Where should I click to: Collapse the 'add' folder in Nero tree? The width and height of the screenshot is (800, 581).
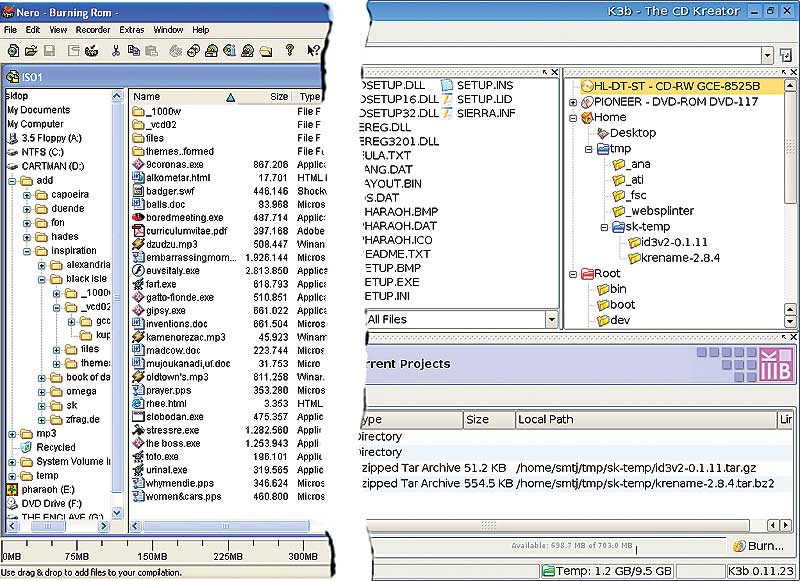(12, 181)
